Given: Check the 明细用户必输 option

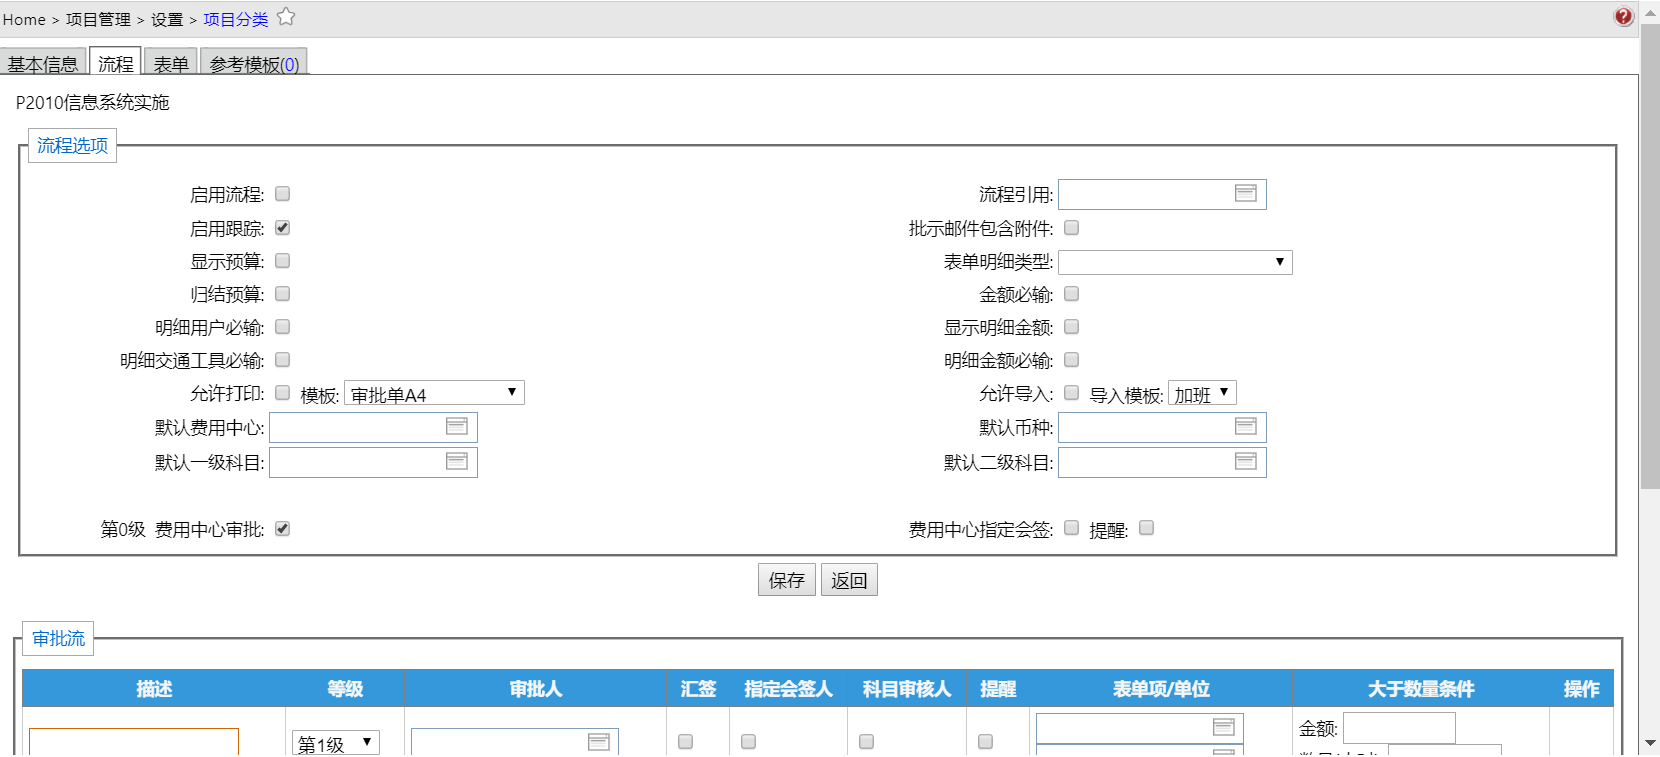Looking at the screenshot, I should pyautogui.click(x=283, y=327).
